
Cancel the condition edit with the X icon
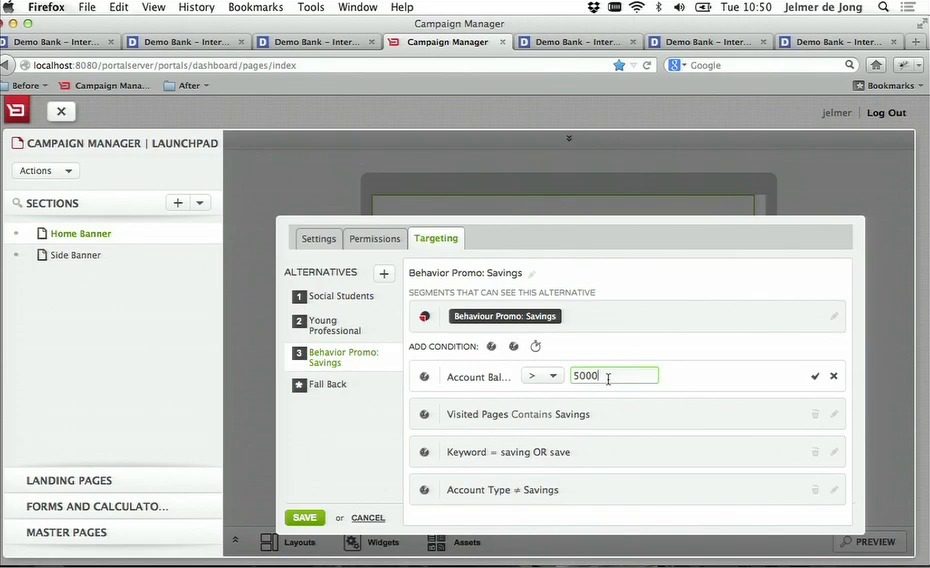point(834,376)
